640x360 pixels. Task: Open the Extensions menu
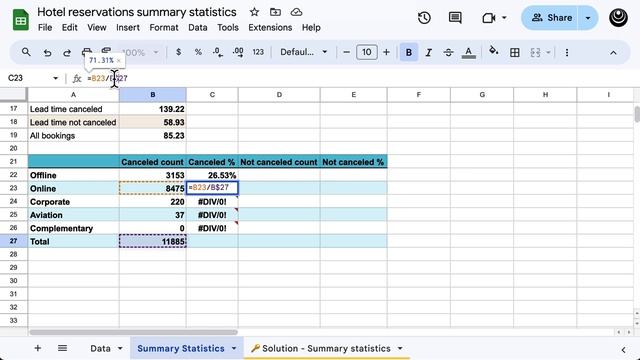pyautogui.click(x=270, y=28)
